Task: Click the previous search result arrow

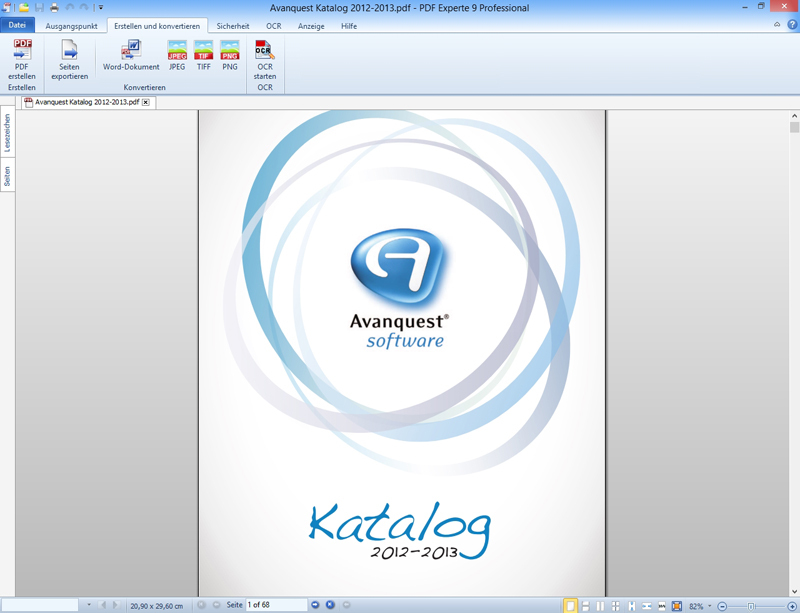Action: 103,605
